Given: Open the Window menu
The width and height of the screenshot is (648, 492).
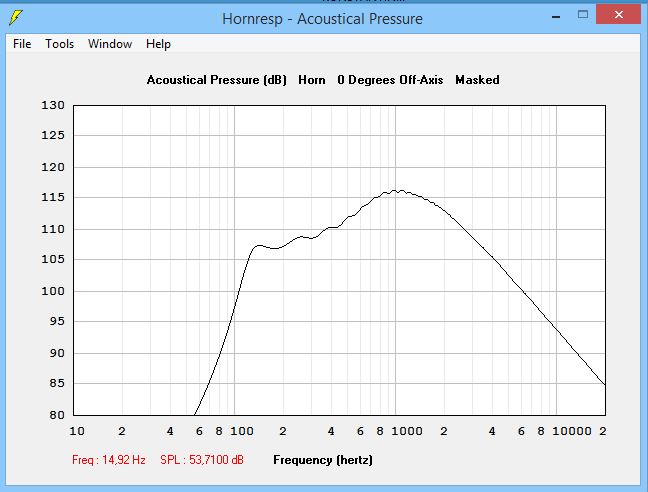Looking at the screenshot, I should coord(110,44).
